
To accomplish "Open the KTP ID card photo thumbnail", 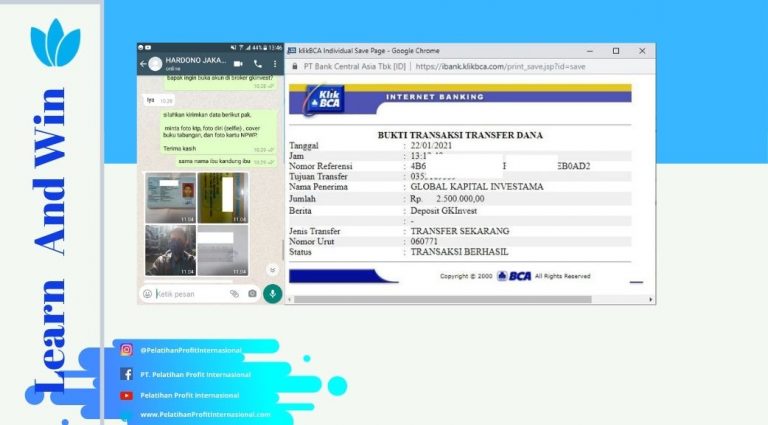I will [x=169, y=197].
